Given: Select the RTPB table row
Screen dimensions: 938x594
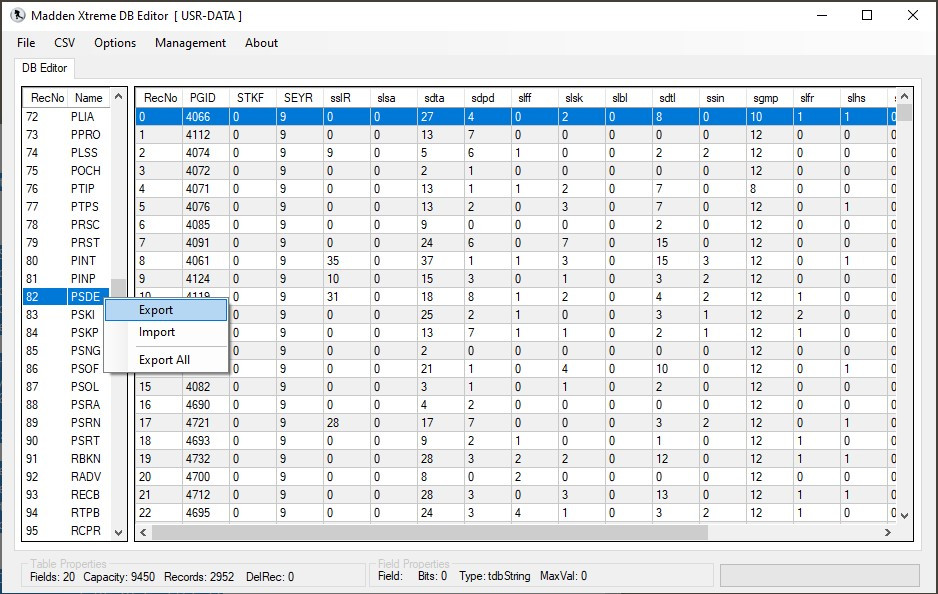Looking at the screenshot, I should pyautogui.click(x=67, y=513).
